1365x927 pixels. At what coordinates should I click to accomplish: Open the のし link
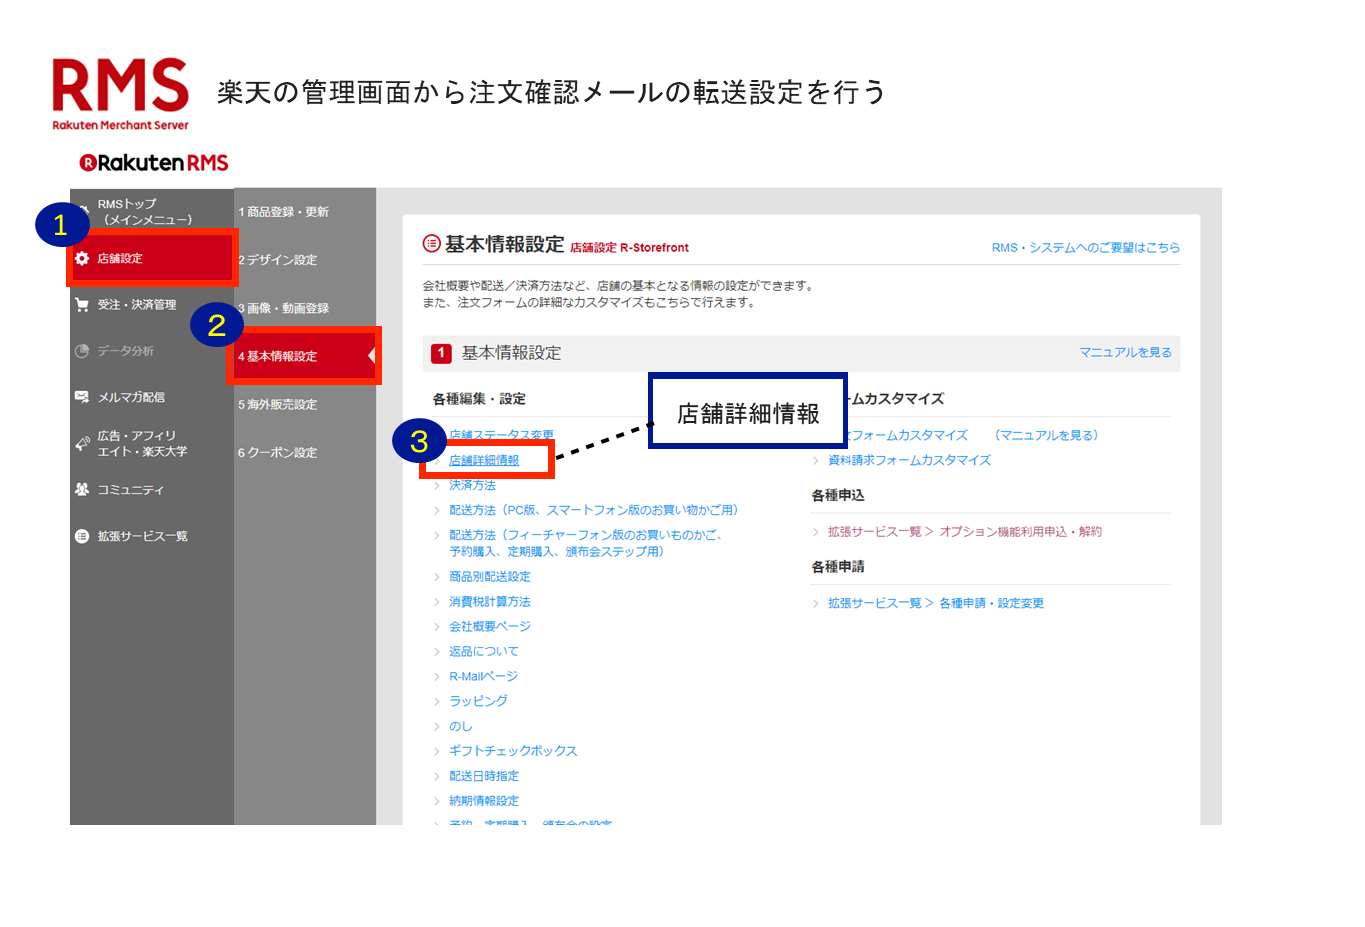pos(460,726)
